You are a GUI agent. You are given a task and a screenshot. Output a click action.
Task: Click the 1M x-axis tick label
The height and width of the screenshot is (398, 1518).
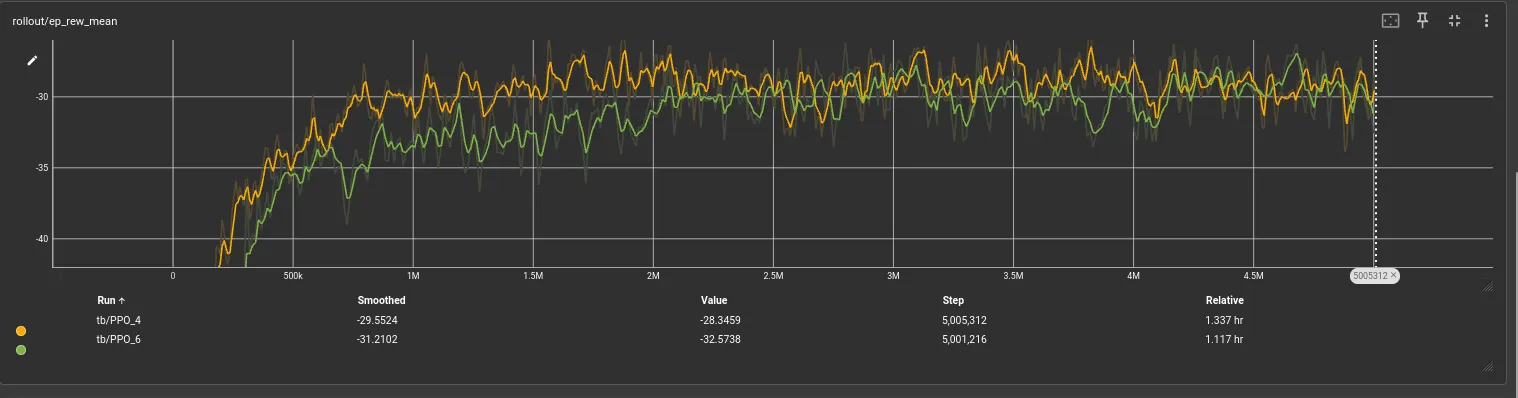coord(413,275)
